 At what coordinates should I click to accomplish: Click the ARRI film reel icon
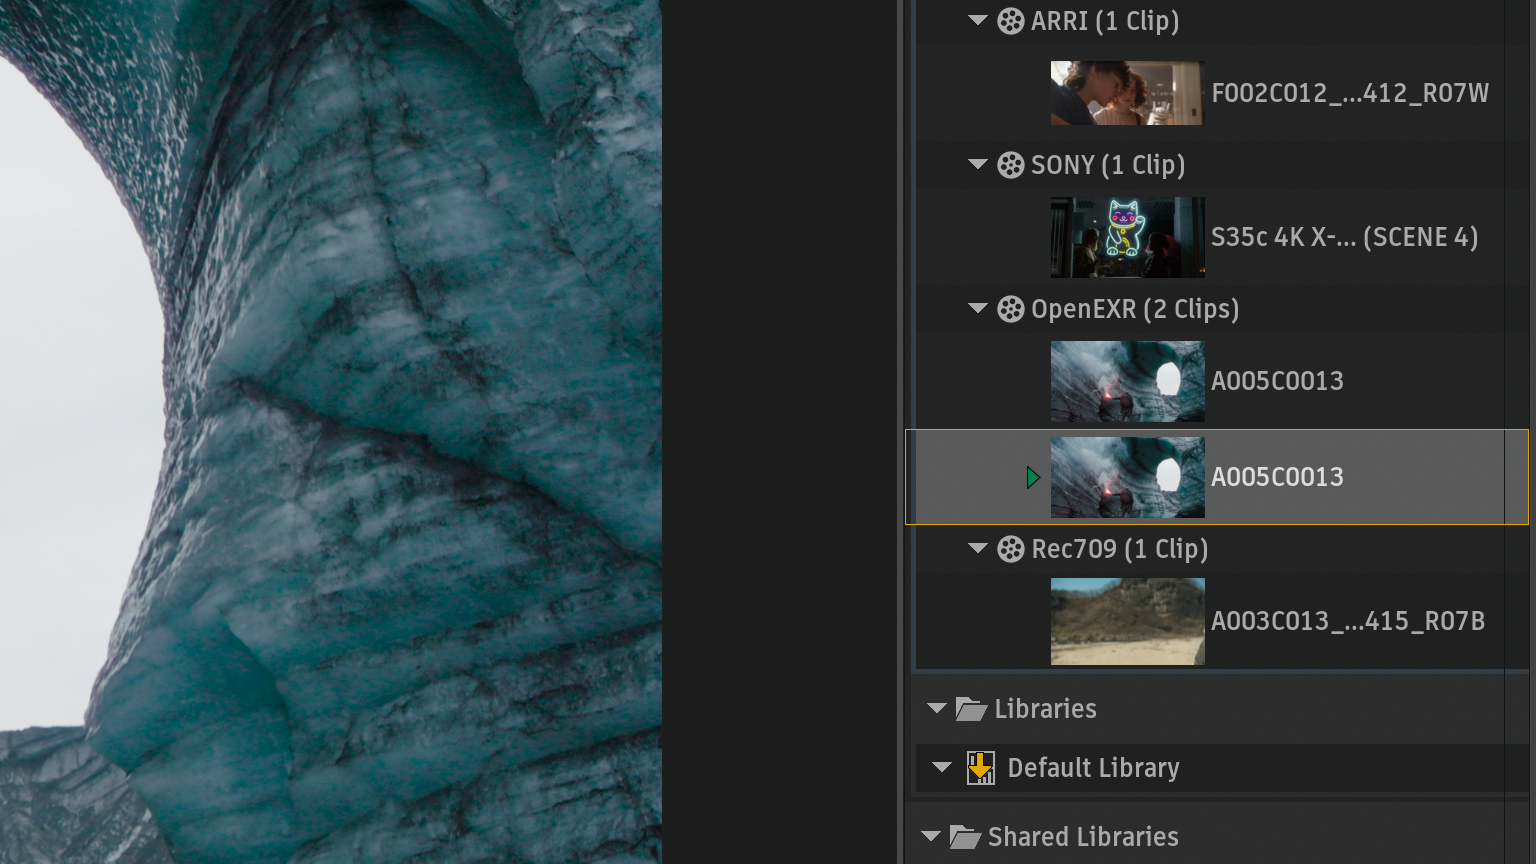1011,21
